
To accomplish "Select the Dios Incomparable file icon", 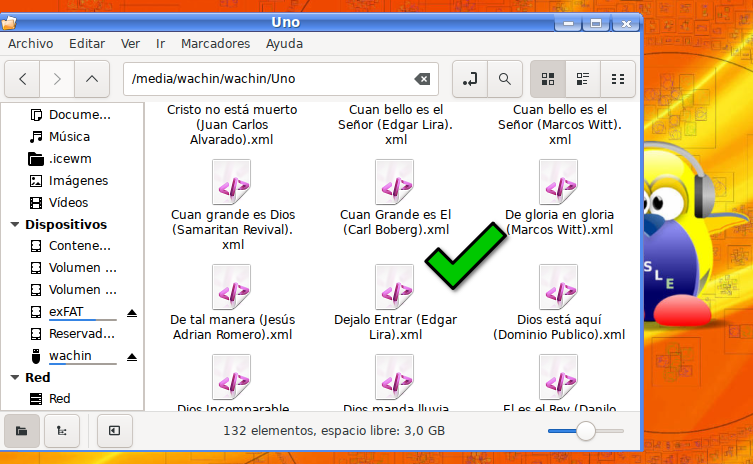I will (x=231, y=377).
